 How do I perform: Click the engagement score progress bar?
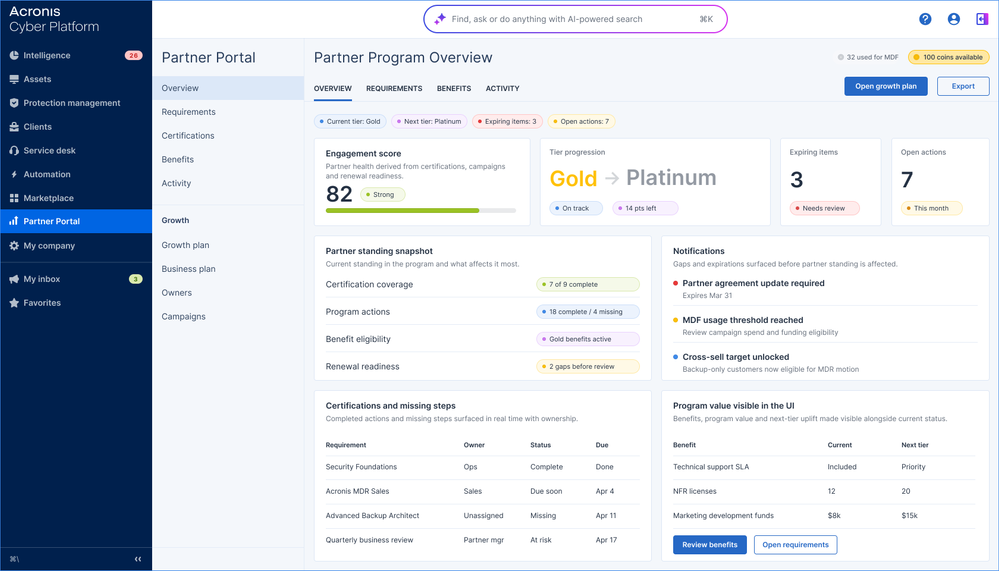[421, 211]
